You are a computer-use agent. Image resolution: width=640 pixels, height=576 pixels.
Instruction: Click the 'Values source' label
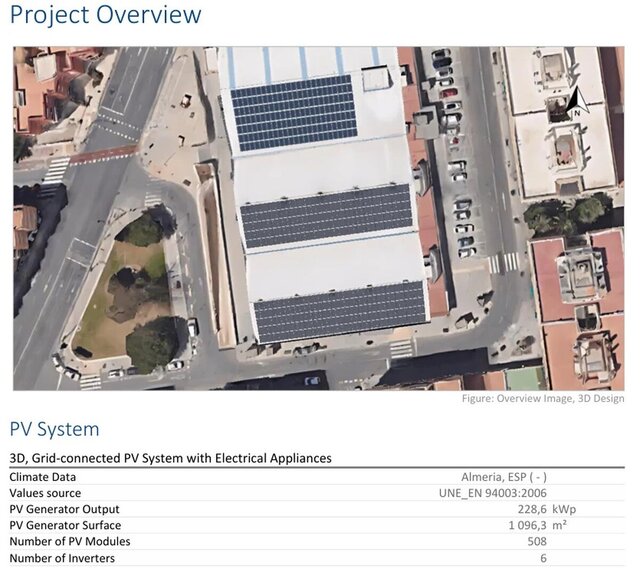coord(45,493)
